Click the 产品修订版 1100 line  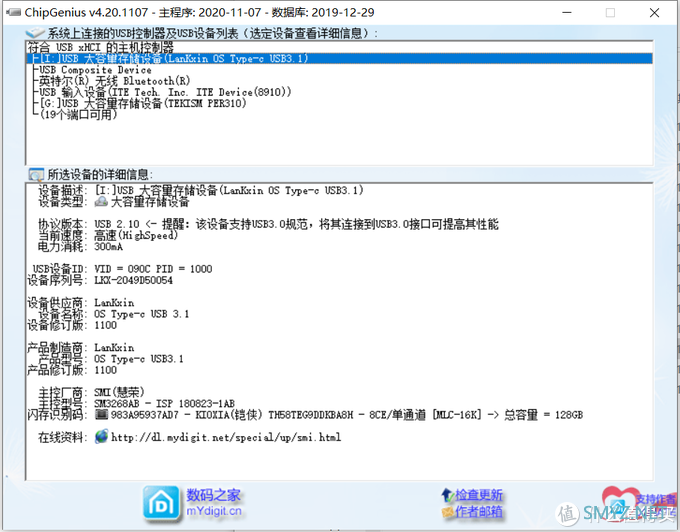click(x=72, y=370)
